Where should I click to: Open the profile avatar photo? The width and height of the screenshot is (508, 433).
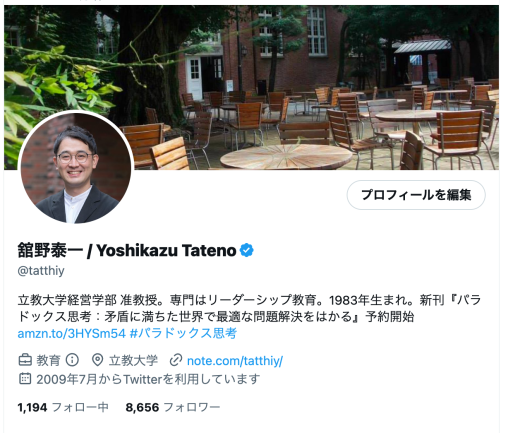pos(76,168)
